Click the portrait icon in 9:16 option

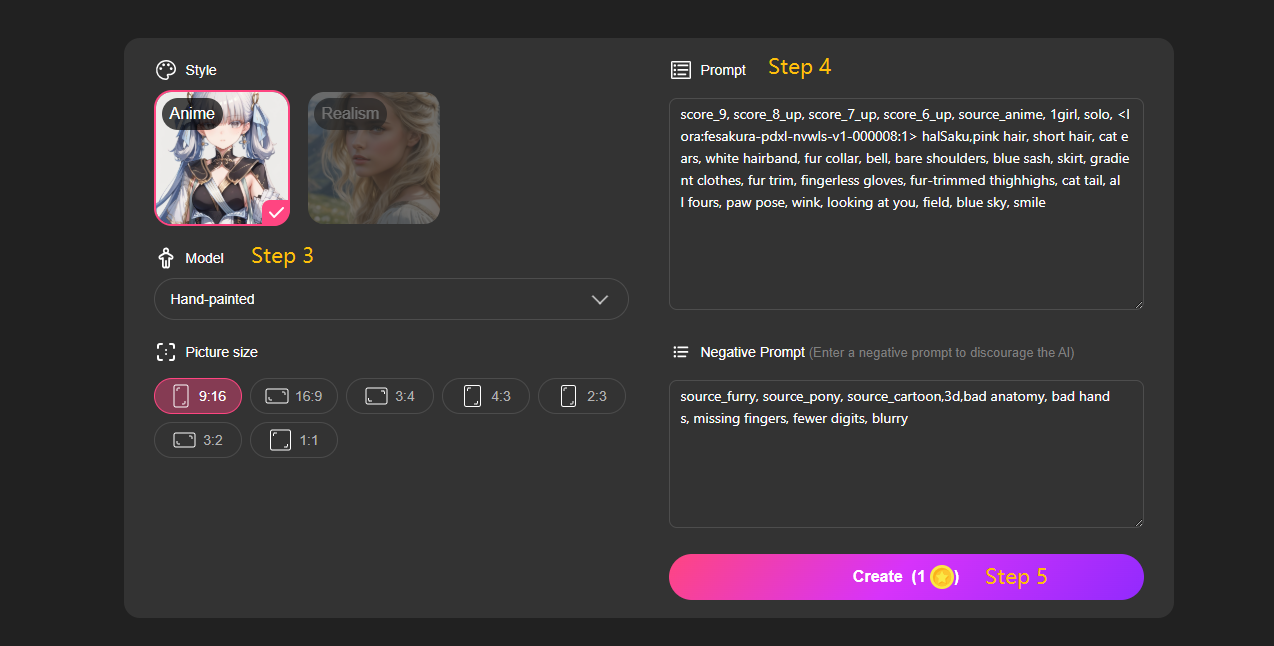coord(181,396)
